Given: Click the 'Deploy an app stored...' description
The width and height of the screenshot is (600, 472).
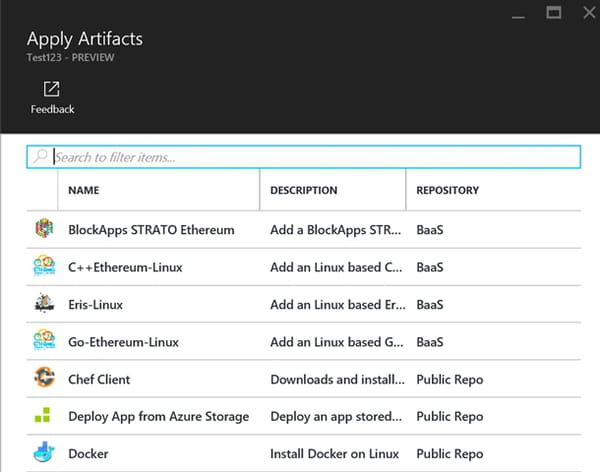Looking at the screenshot, I should [x=336, y=416].
